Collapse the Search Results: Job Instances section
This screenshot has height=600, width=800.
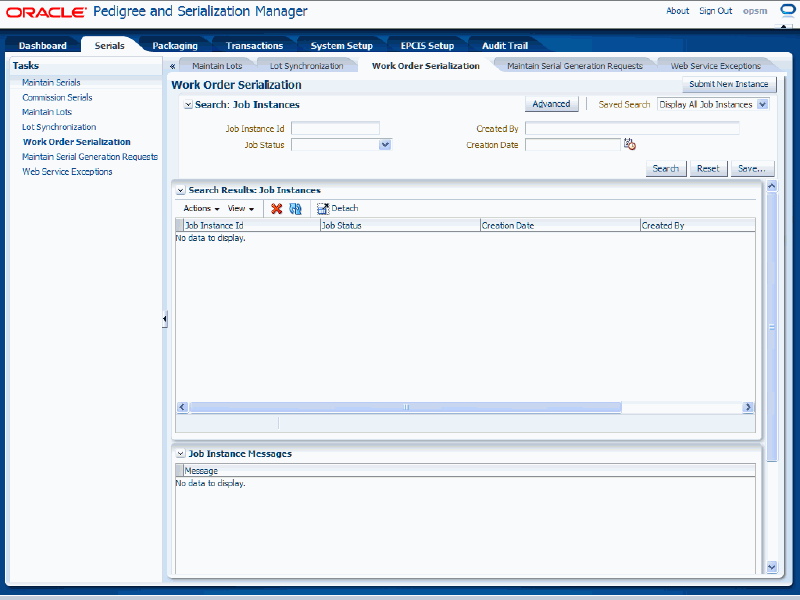[181, 190]
